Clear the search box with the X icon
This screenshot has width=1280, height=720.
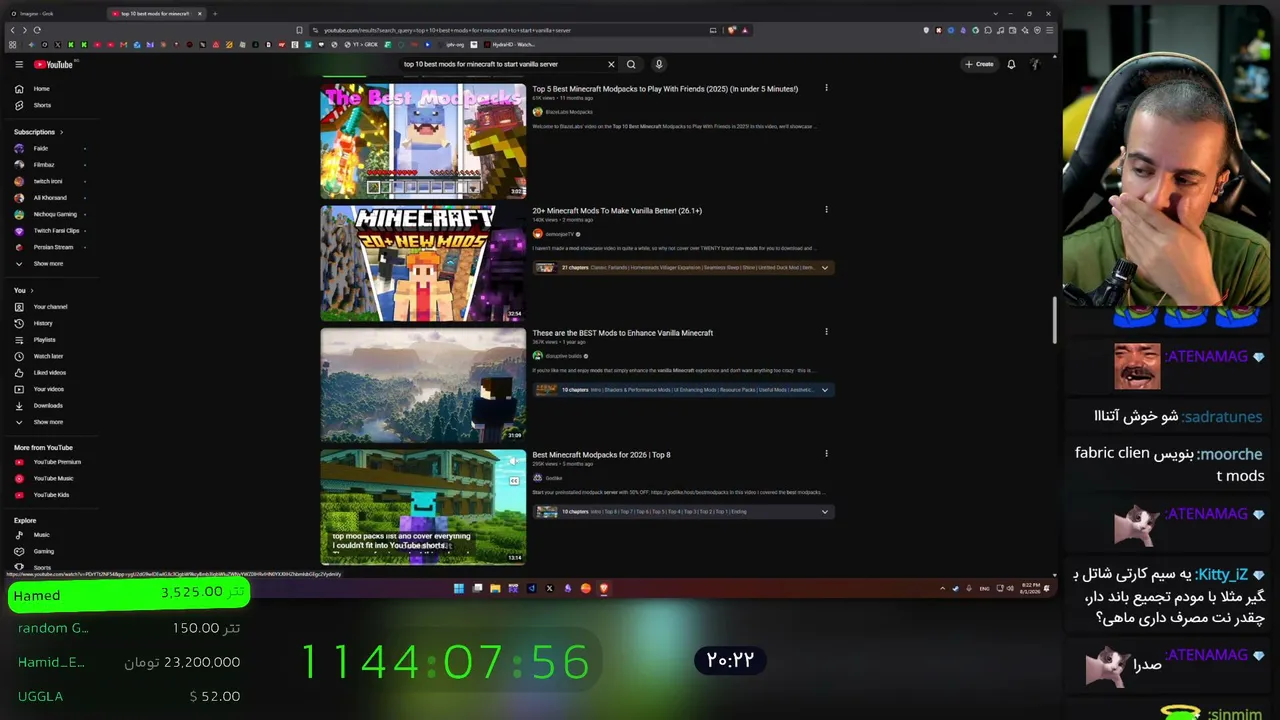611,64
